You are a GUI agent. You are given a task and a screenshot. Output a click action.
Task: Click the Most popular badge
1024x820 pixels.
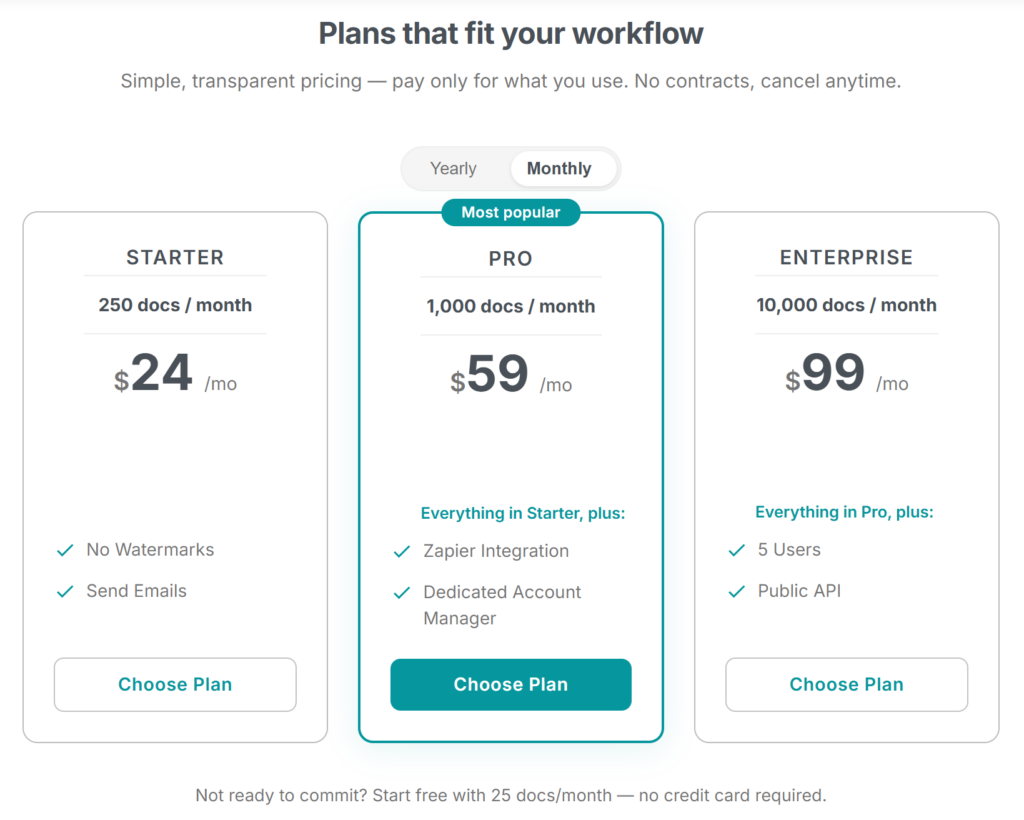[x=510, y=212]
